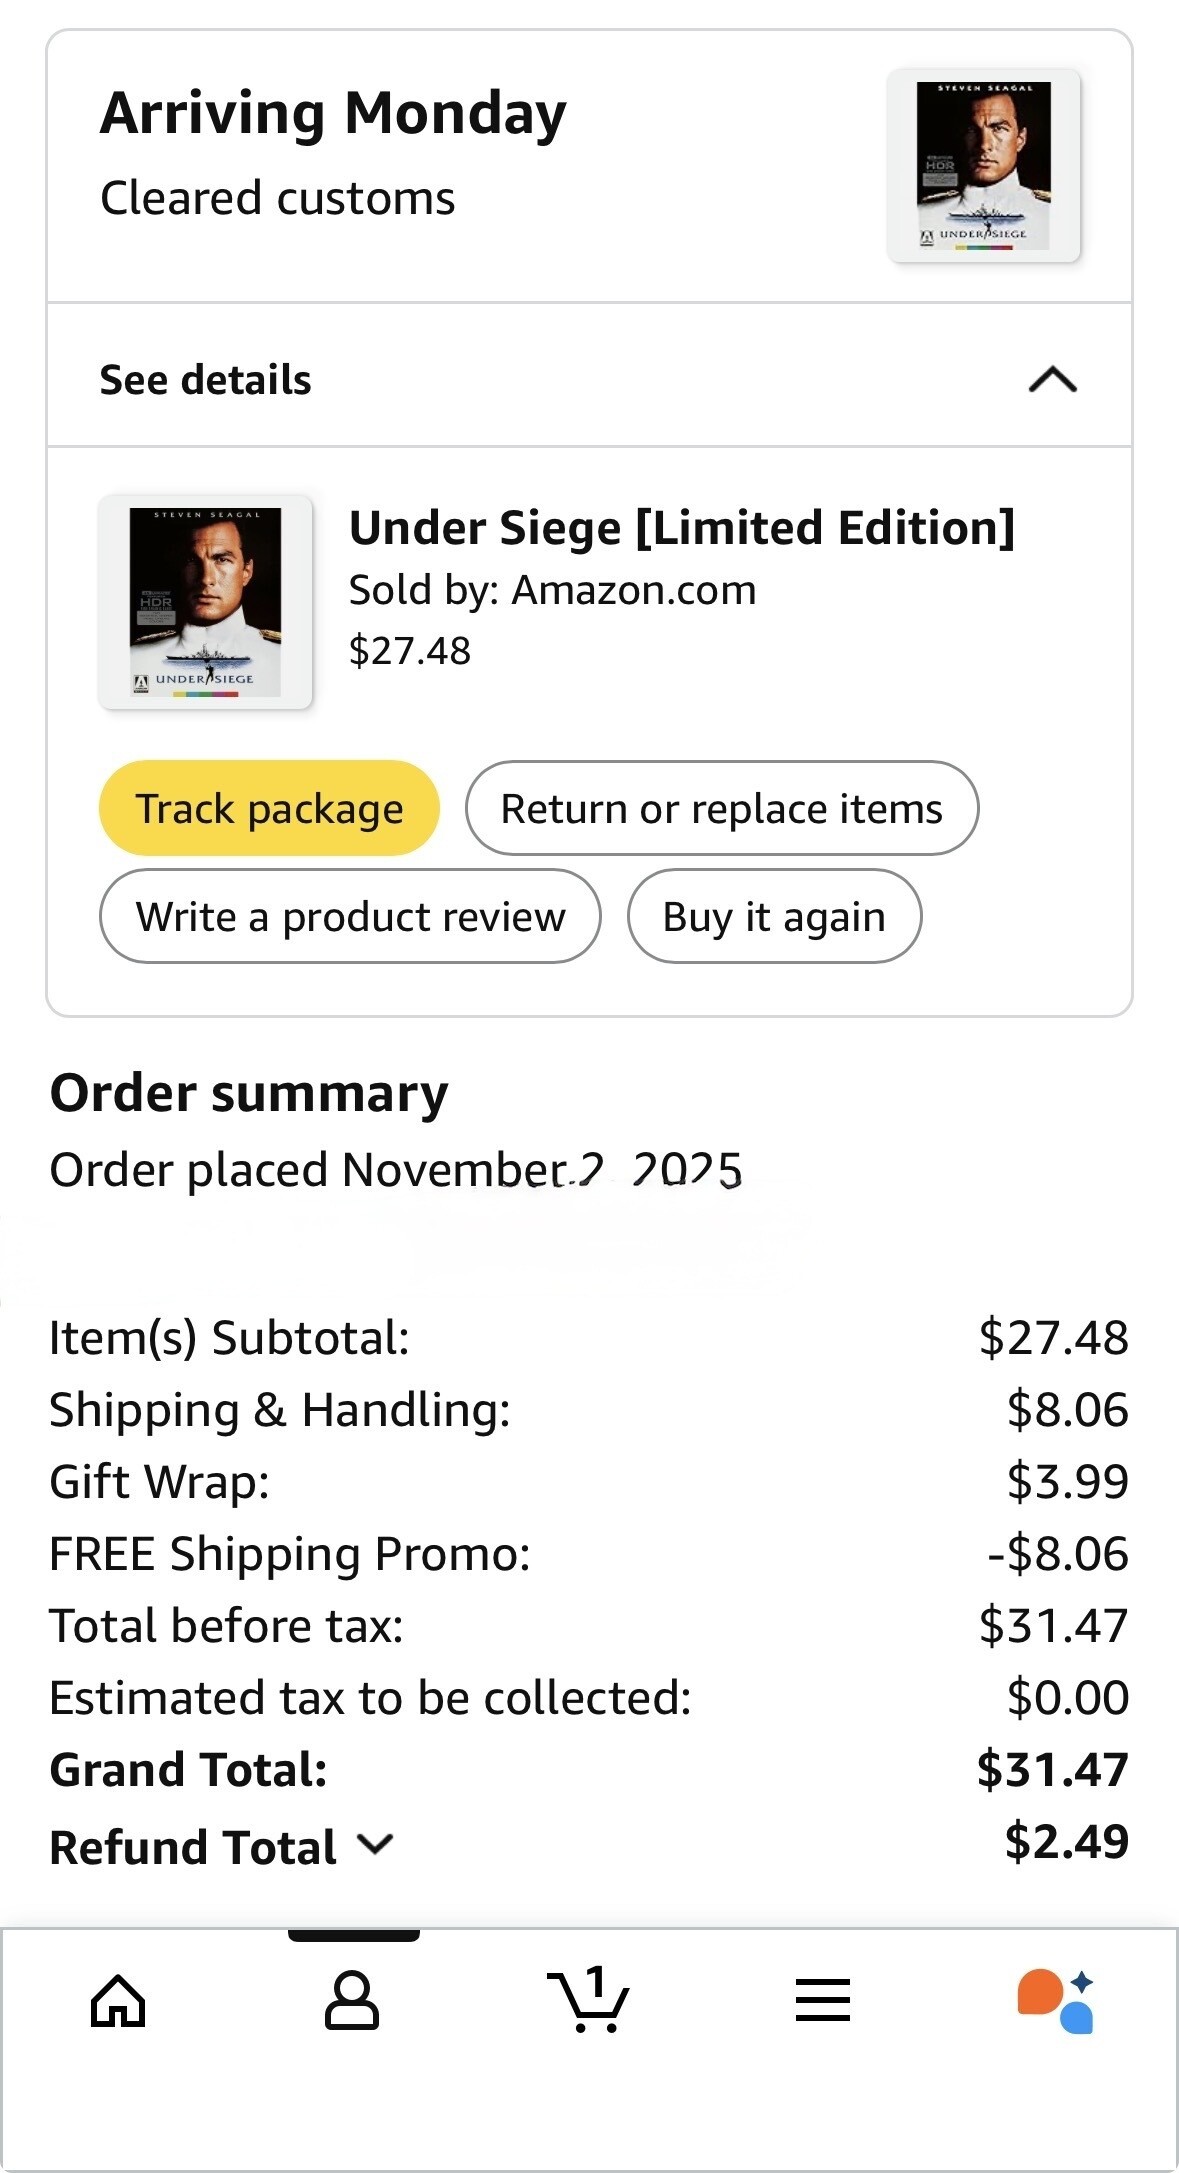Tap the See details label
The image size is (1179, 2173).
pyautogui.click(x=206, y=380)
